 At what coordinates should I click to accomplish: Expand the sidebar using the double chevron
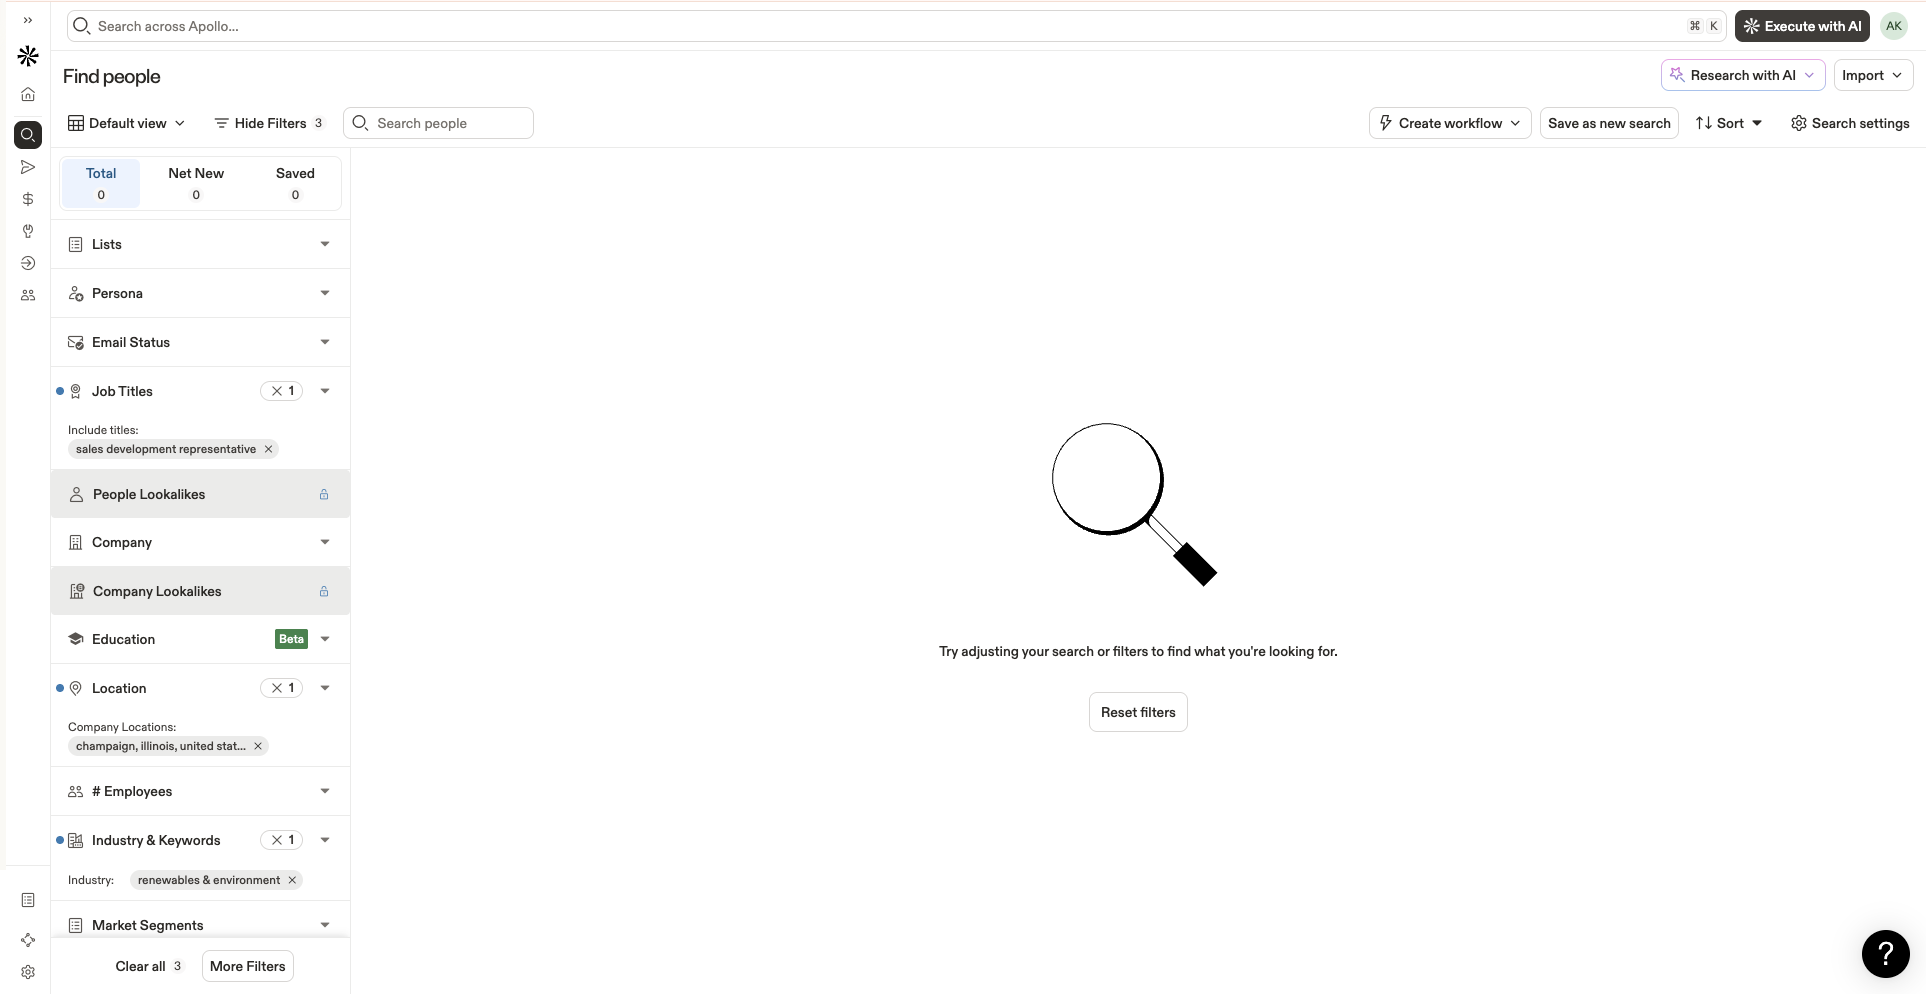pyautogui.click(x=27, y=20)
